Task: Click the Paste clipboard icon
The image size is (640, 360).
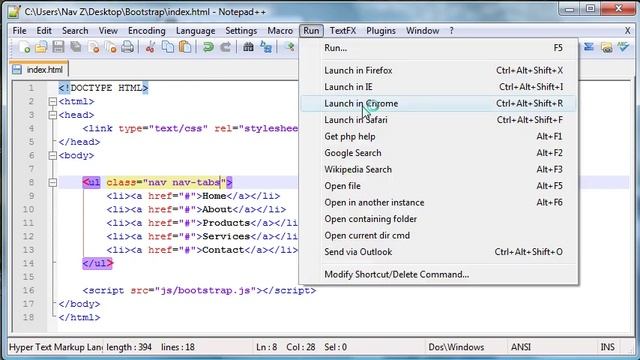Action: coord(185,47)
